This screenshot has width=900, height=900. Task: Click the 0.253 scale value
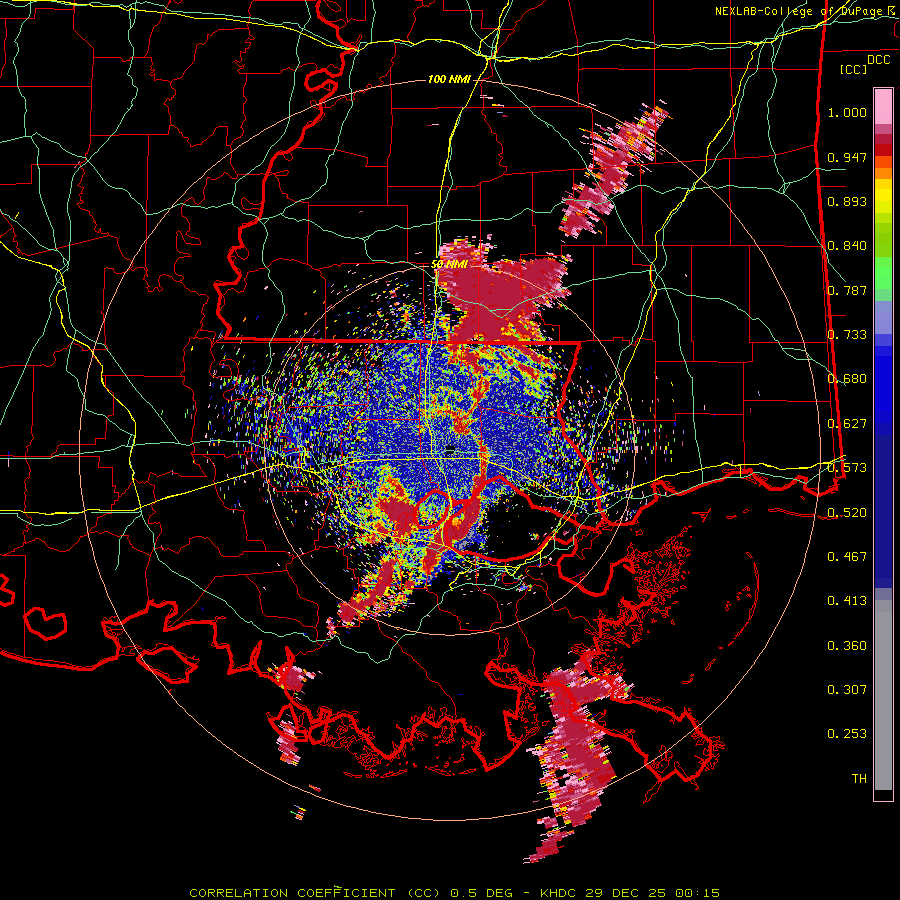tap(847, 734)
